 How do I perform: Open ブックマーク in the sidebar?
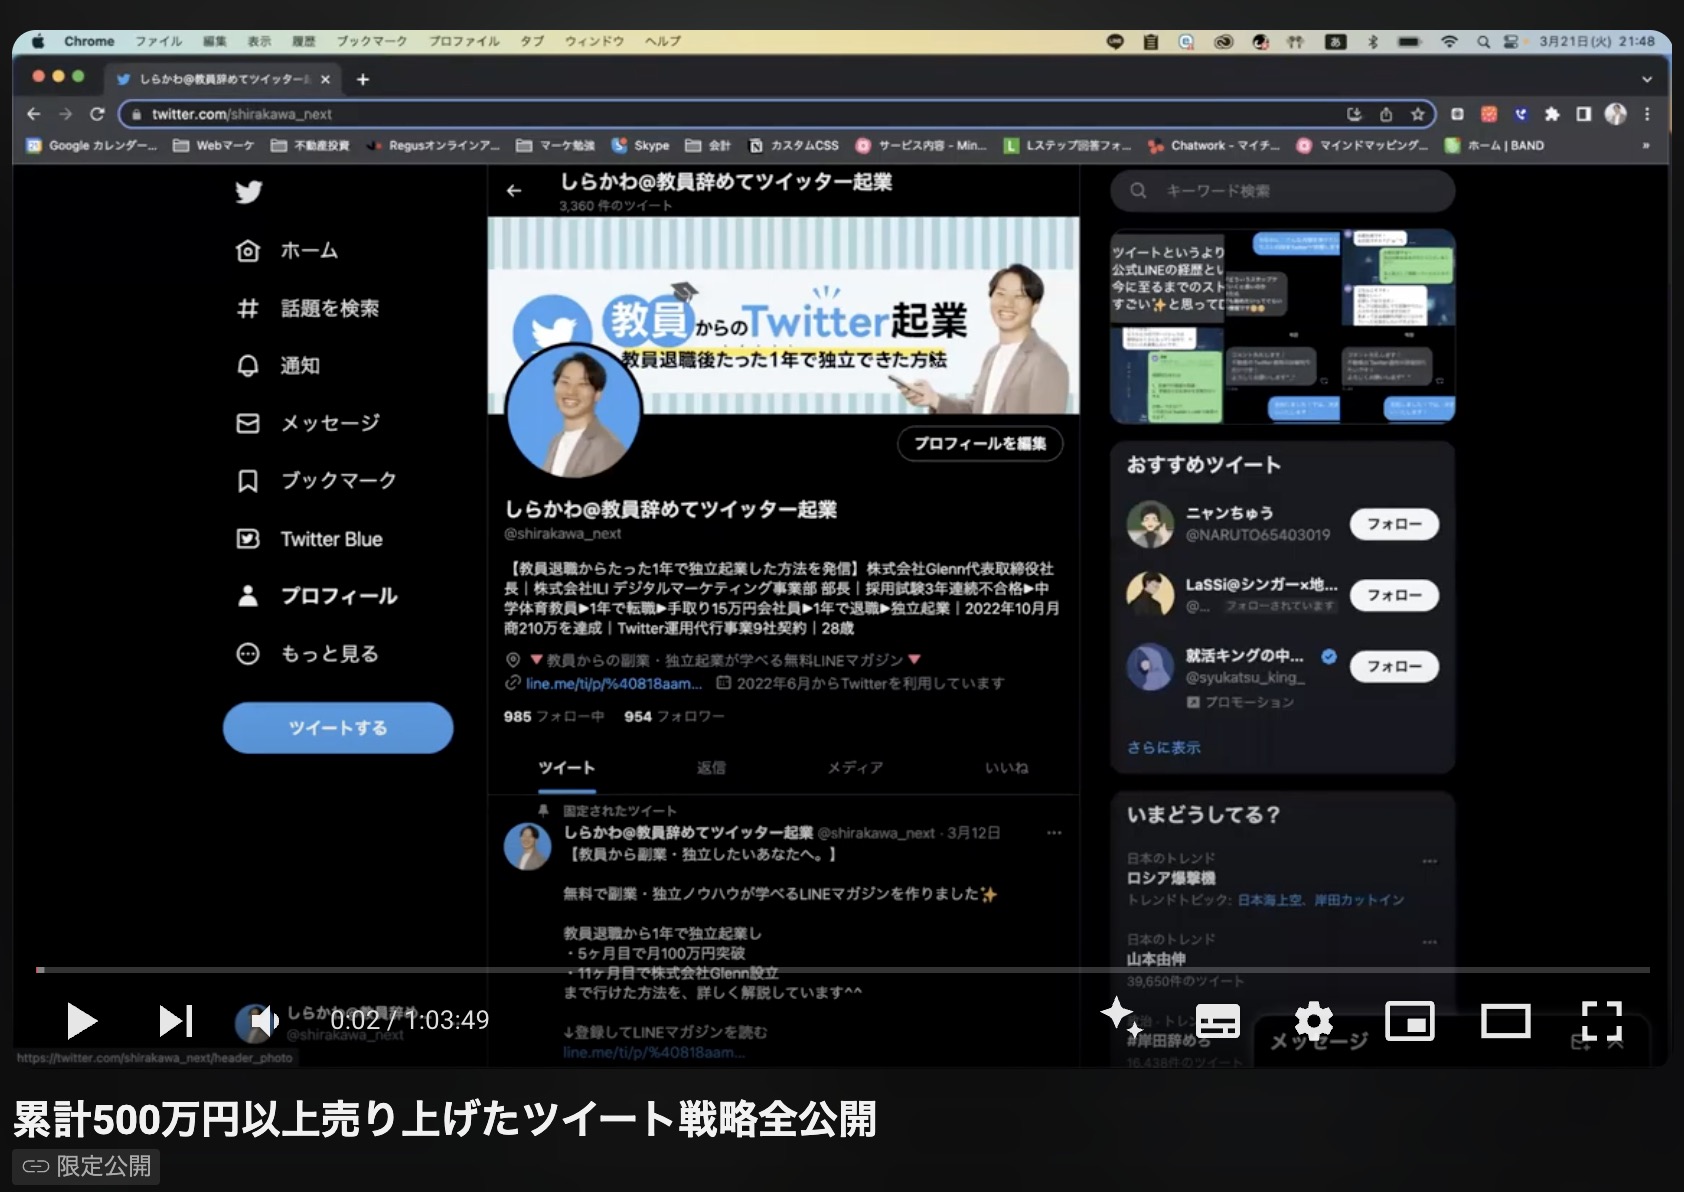pyautogui.click(x=248, y=481)
